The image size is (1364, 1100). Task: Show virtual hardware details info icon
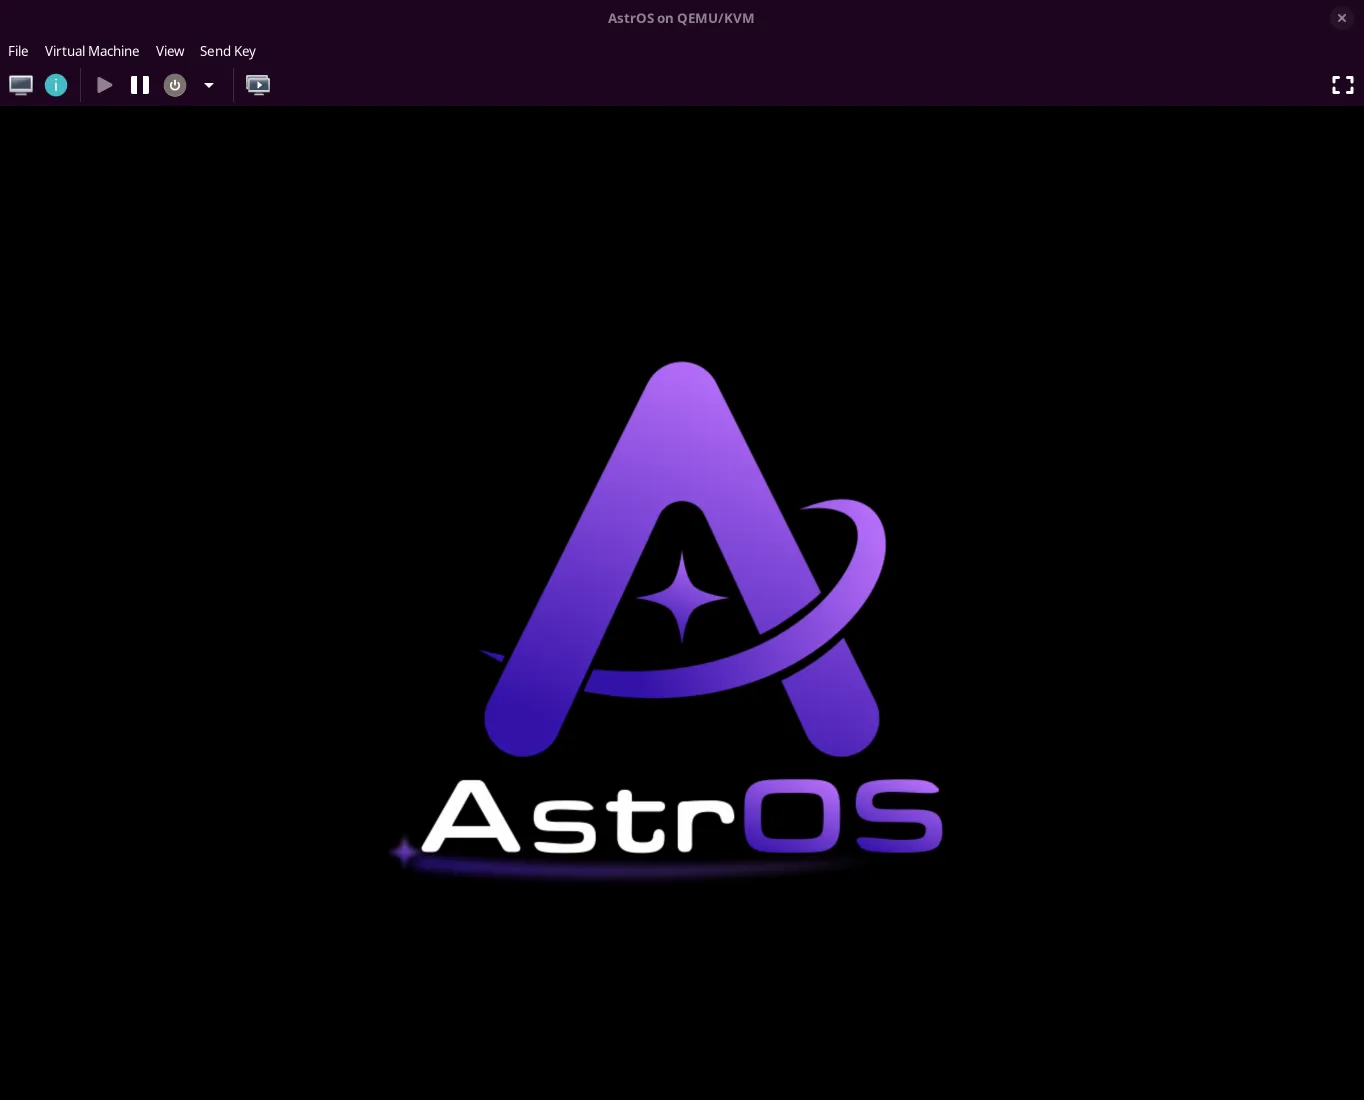coord(56,85)
